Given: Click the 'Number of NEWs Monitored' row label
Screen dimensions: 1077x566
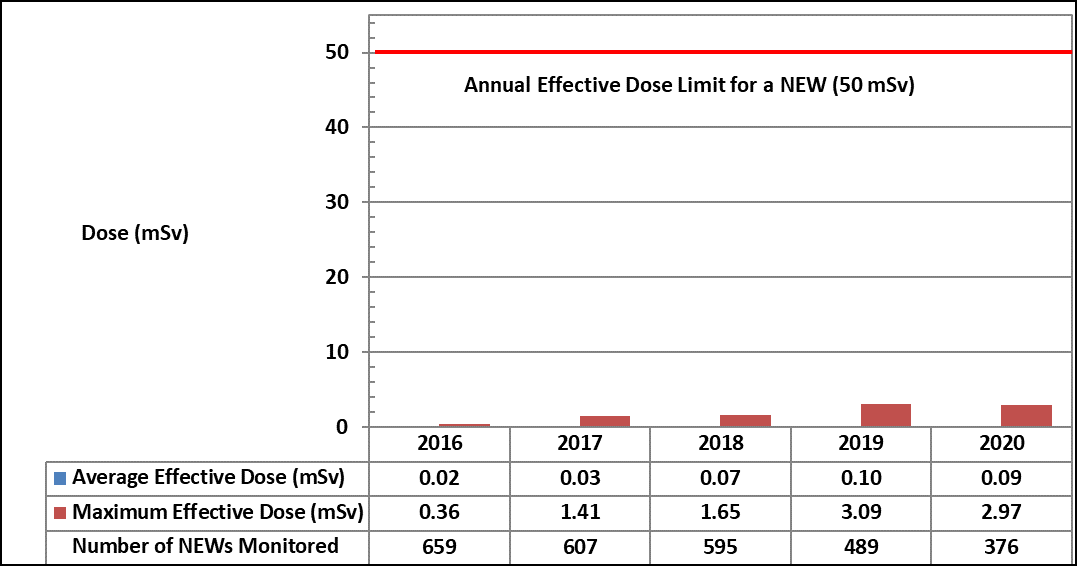Looking at the screenshot, I should click(x=205, y=545).
